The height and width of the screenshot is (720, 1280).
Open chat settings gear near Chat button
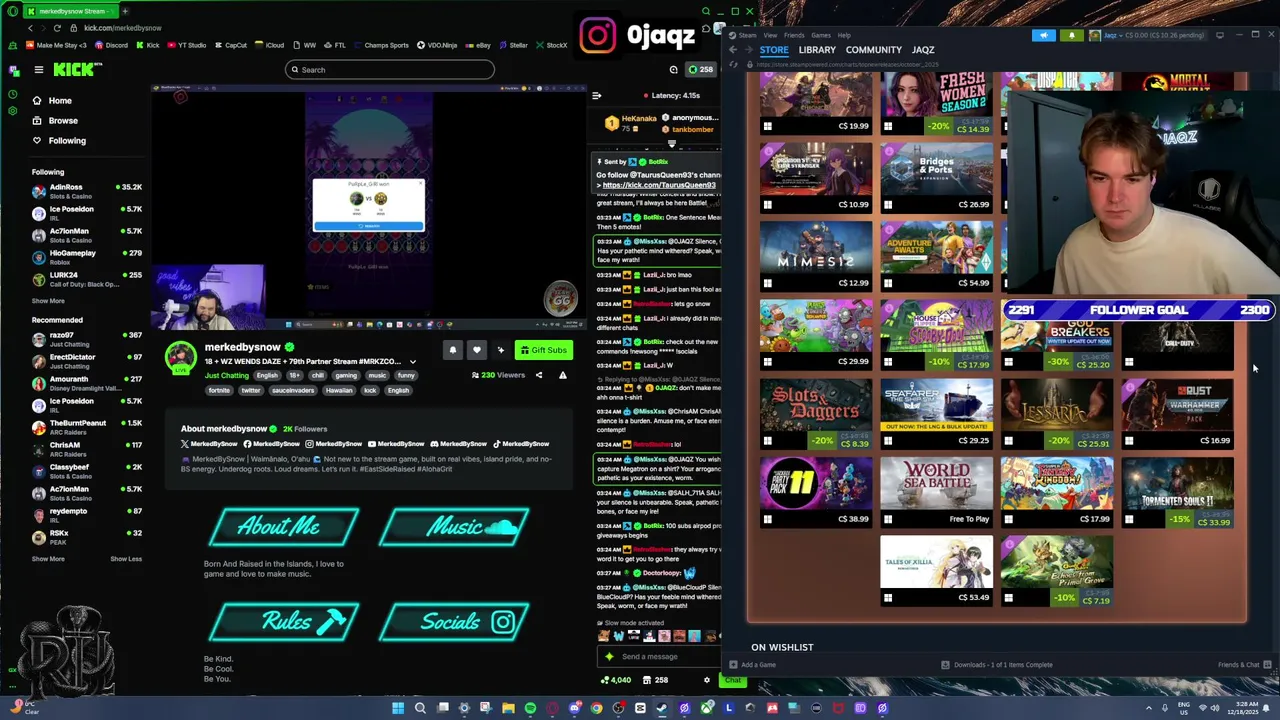706,680
